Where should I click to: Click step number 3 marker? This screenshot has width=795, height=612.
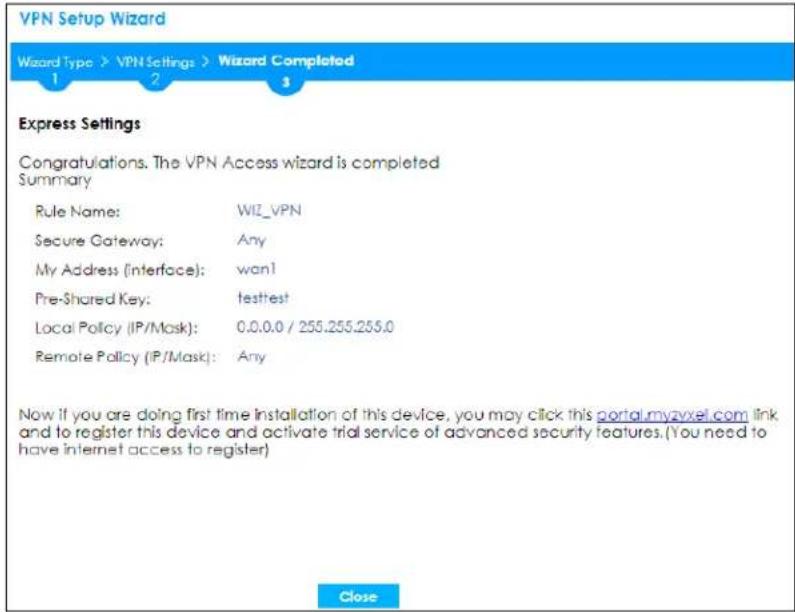click(286, 82)
